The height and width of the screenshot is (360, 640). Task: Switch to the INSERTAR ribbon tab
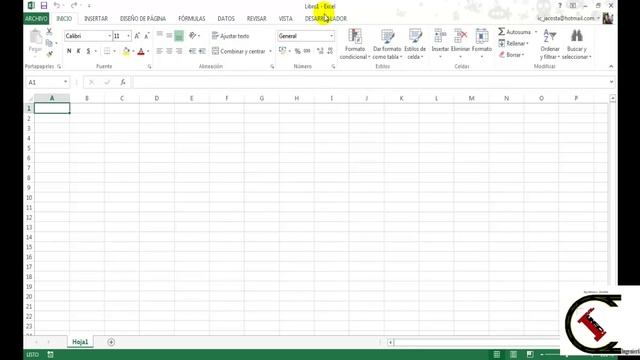pyautogui.click(x=96, y=18)
